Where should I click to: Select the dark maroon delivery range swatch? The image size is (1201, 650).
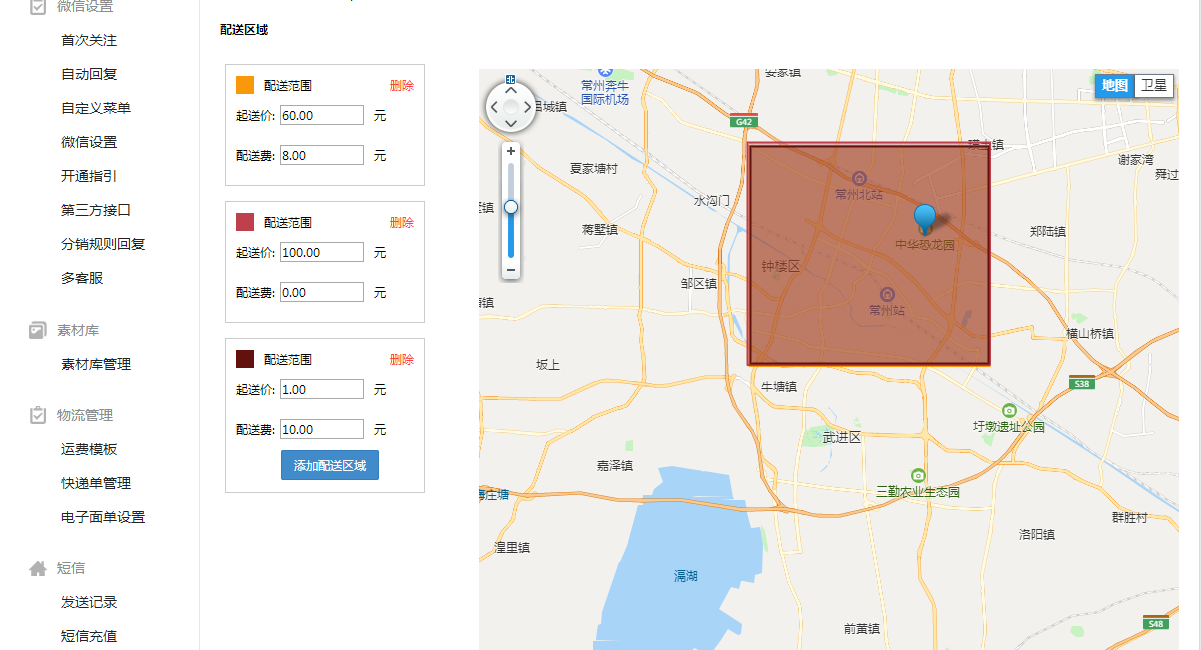point(245,360)
